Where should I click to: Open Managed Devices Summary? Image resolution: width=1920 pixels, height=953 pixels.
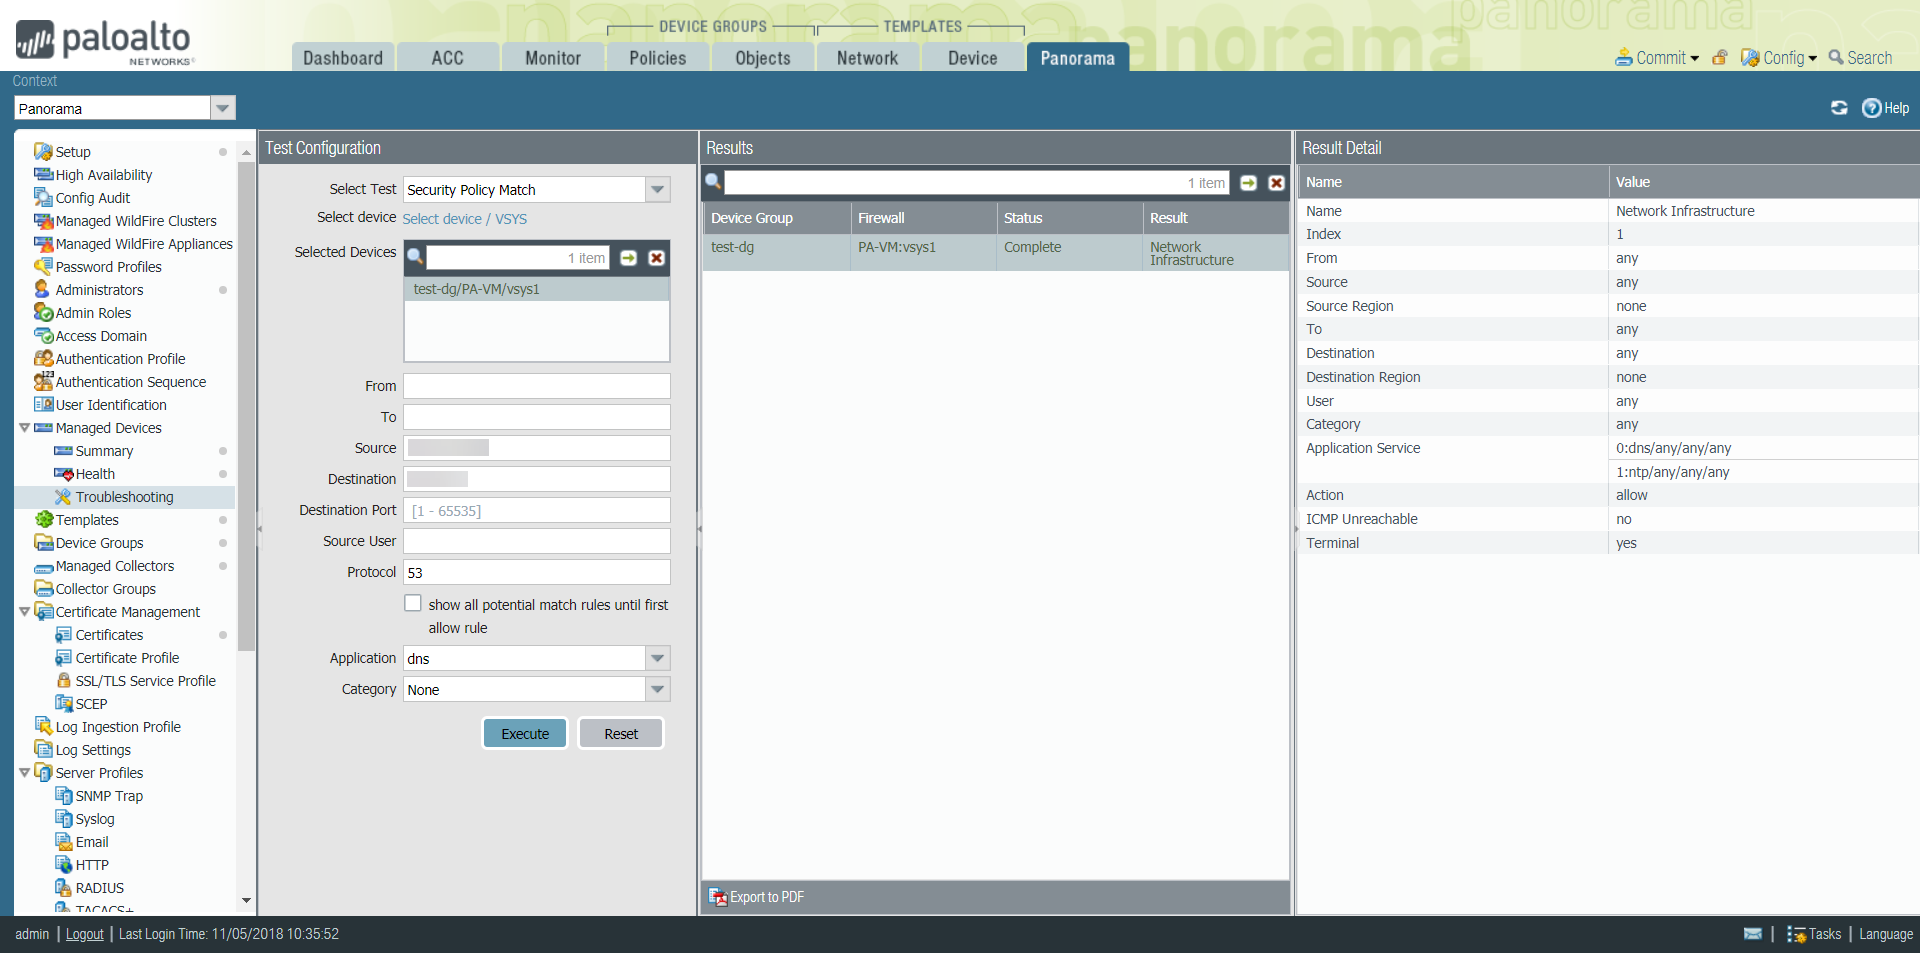coord(104,451)
